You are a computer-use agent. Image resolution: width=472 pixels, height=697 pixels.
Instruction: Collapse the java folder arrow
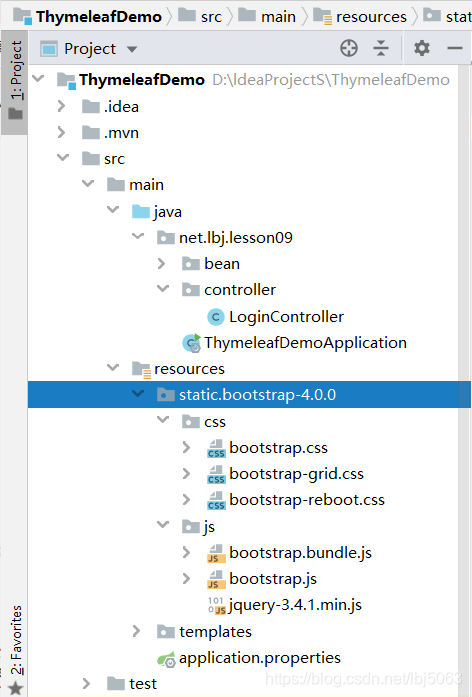113,209
